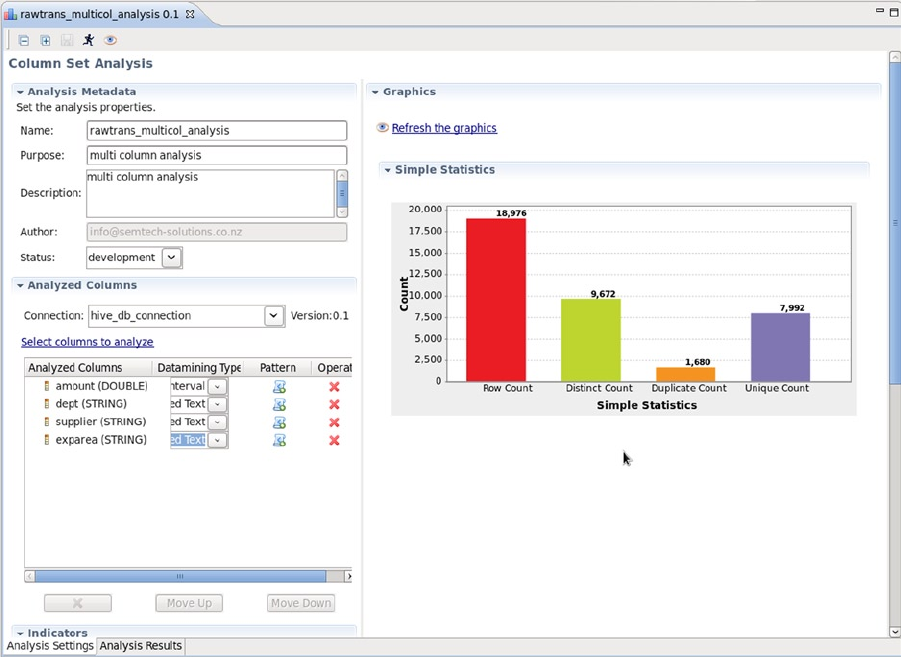Click the expand all sections toolbar icon
901x657 pixels.
45,40
